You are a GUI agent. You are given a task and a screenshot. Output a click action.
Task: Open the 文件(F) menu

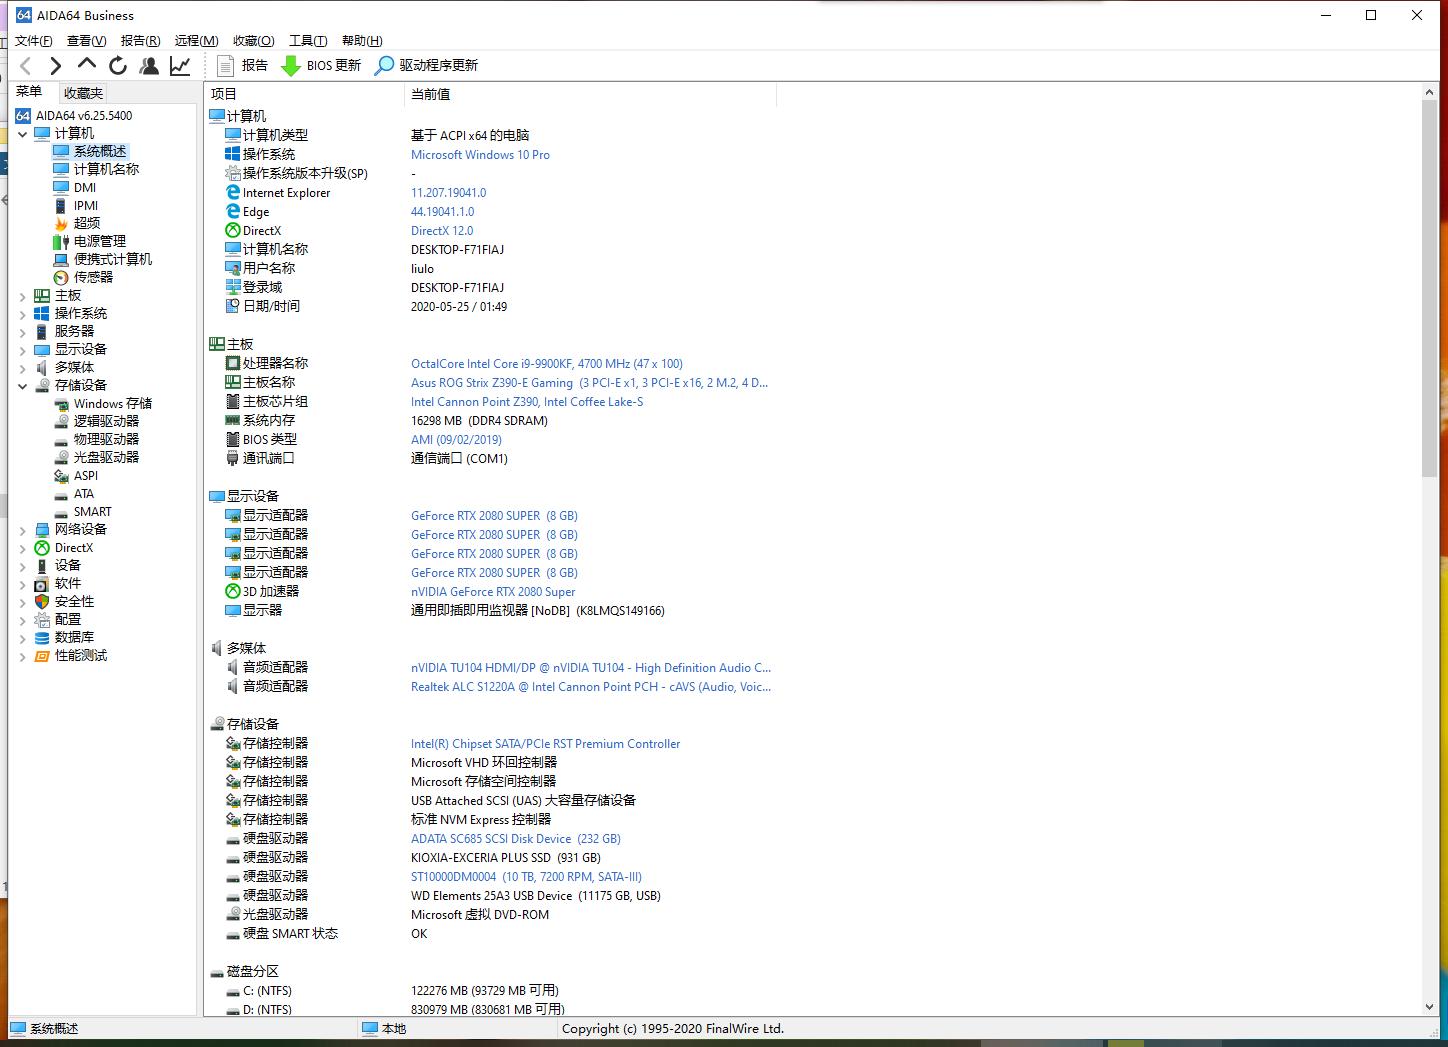(x=33, y=41)
